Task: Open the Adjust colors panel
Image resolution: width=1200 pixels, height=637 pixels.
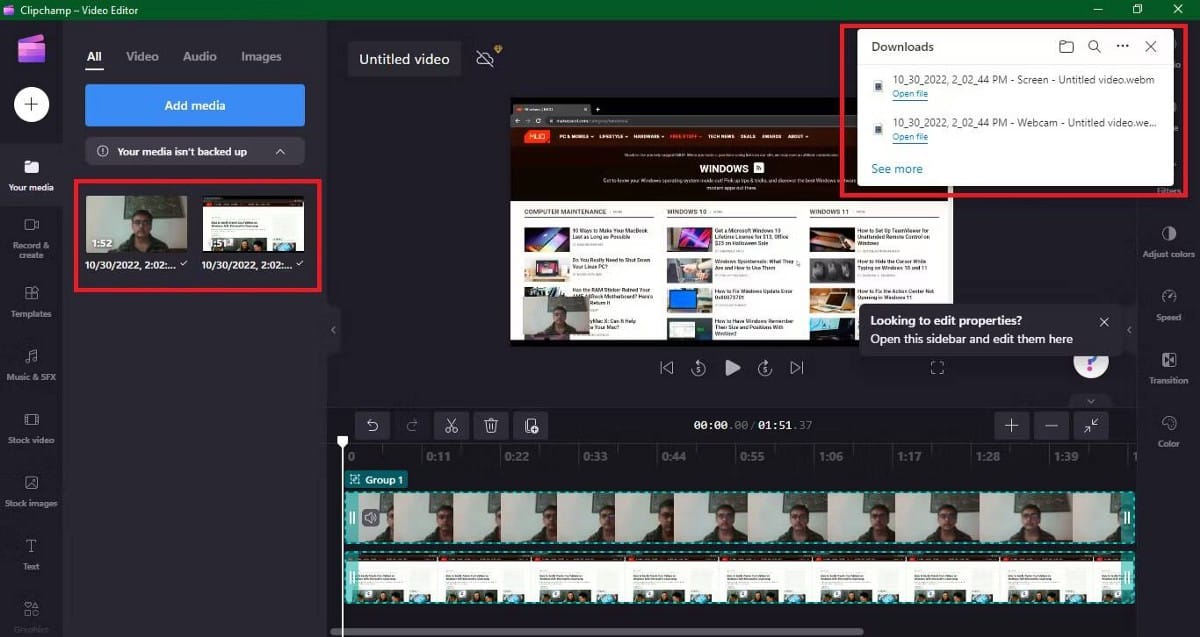Action: [x=1168, y=243]
